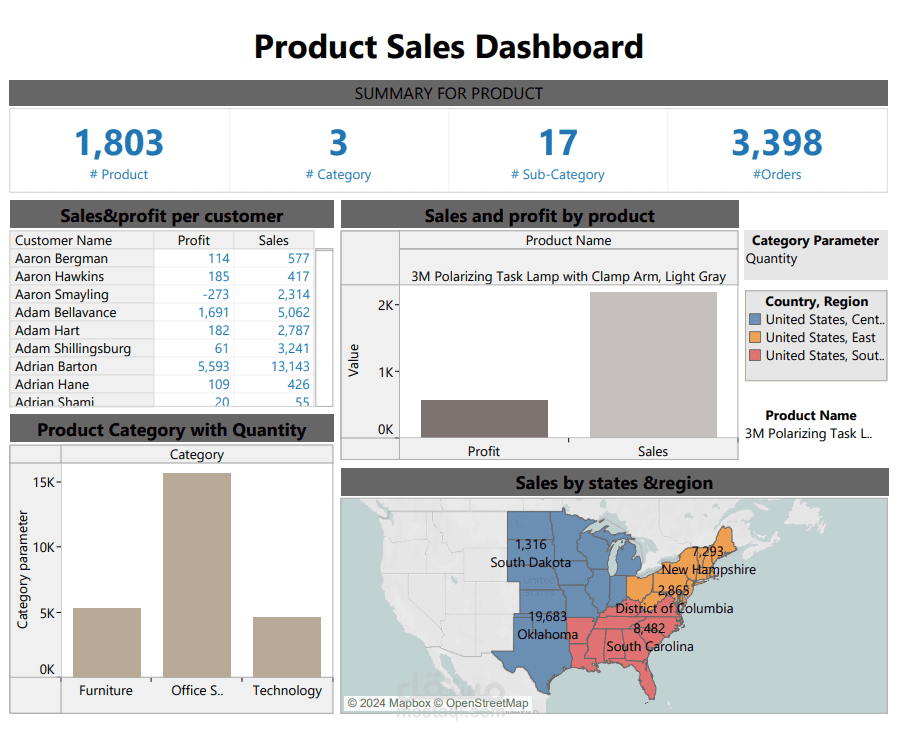
Task: Click the New Hampshire map label
Action: 709,569
